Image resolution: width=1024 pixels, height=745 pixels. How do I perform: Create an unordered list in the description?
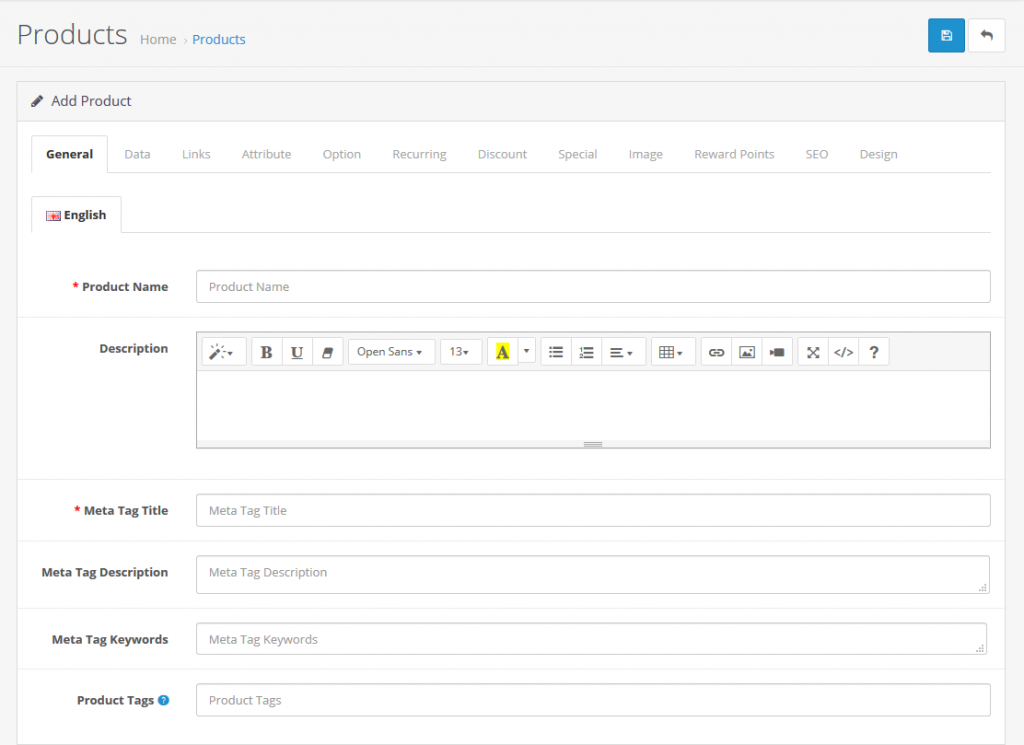point(555,351)
